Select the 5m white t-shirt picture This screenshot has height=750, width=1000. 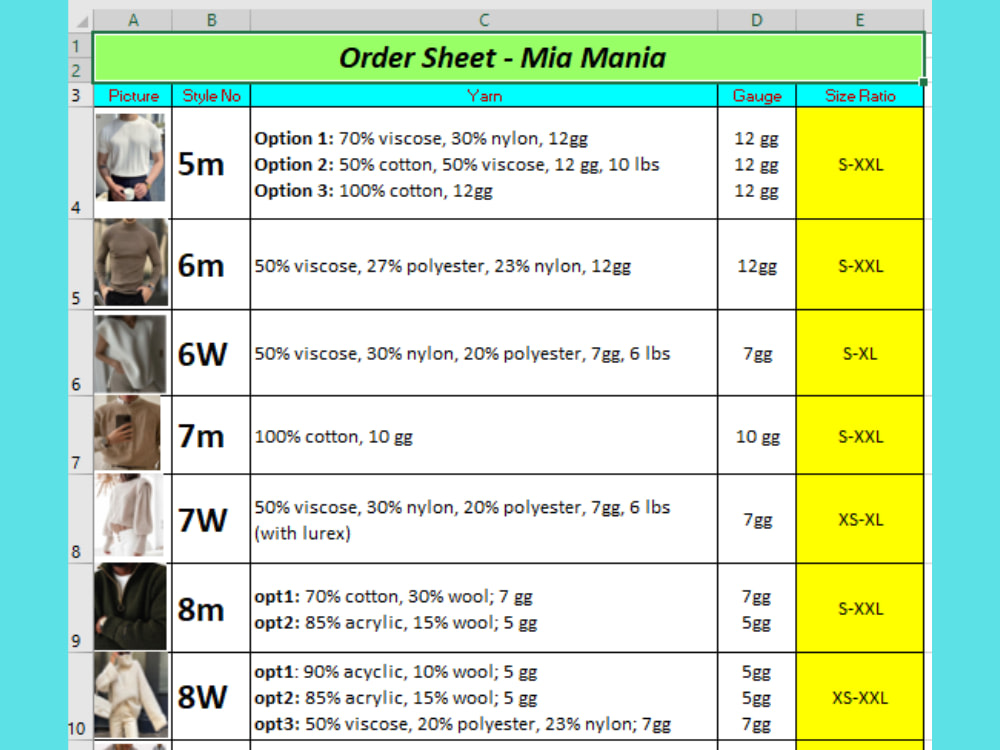130,158
